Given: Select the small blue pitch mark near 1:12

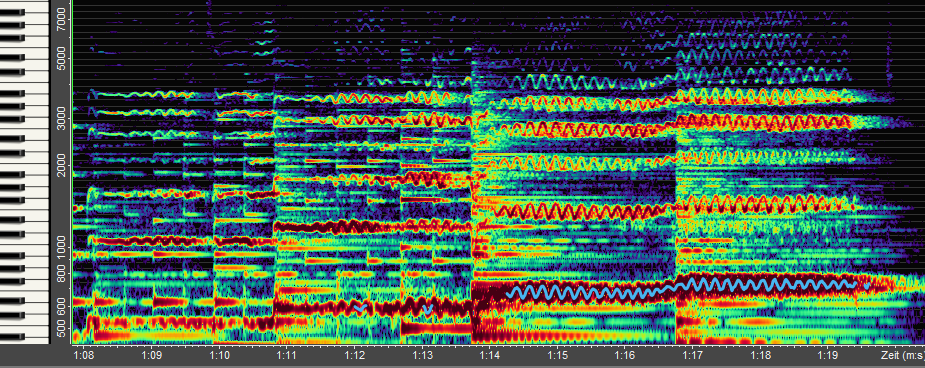Looking at the screenshot, I should (x=360, y=307).
